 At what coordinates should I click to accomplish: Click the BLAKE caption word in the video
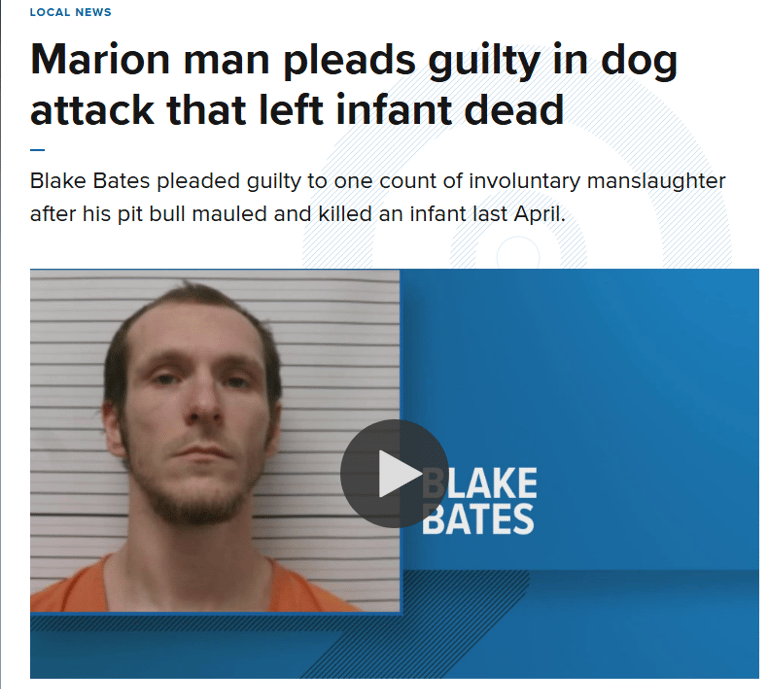coord(480,483)
